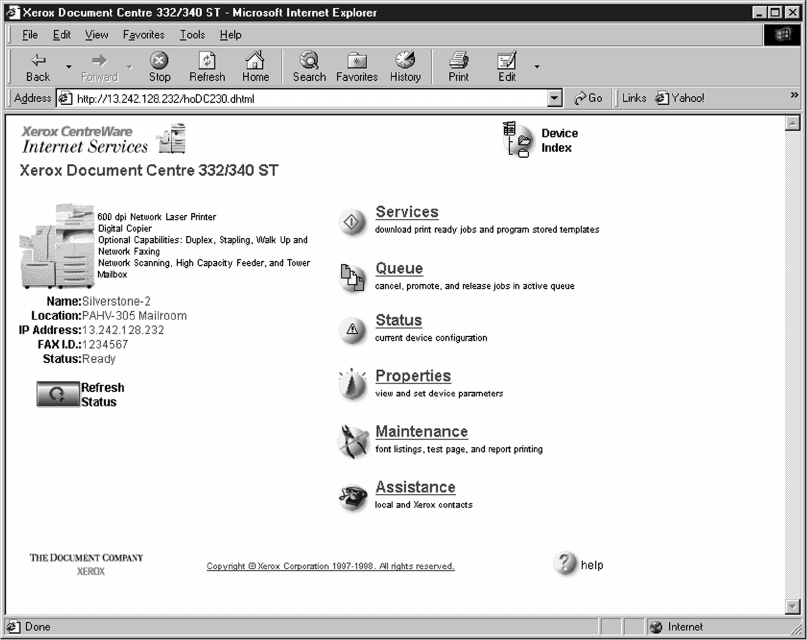This screenshot has width=807, height=640.
Task: Click the 'PAHV-305 Mailroom' location text
Action: coord(134,316)
